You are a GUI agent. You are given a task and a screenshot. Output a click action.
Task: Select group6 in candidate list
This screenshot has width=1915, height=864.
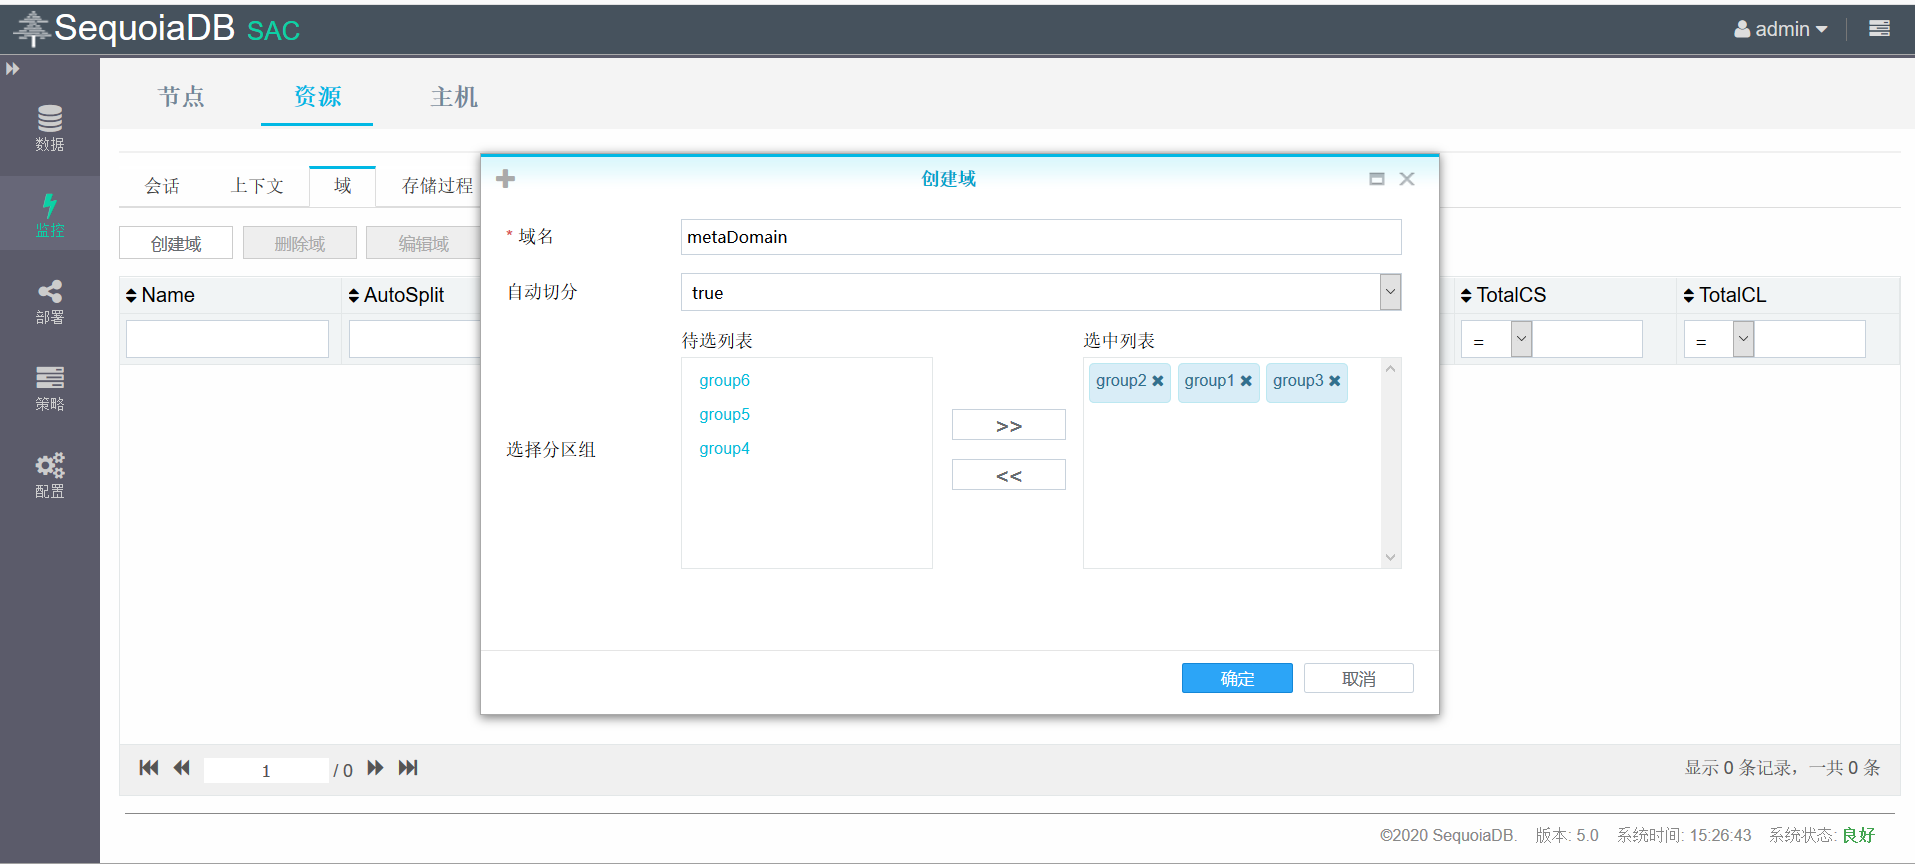point(725,380)
